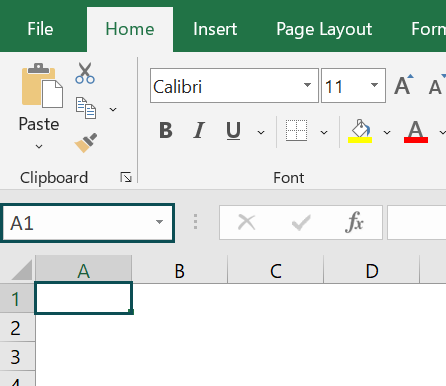Activate the Format Painter brush
This screenshot has height=386, width=446.
coord(86,143)
